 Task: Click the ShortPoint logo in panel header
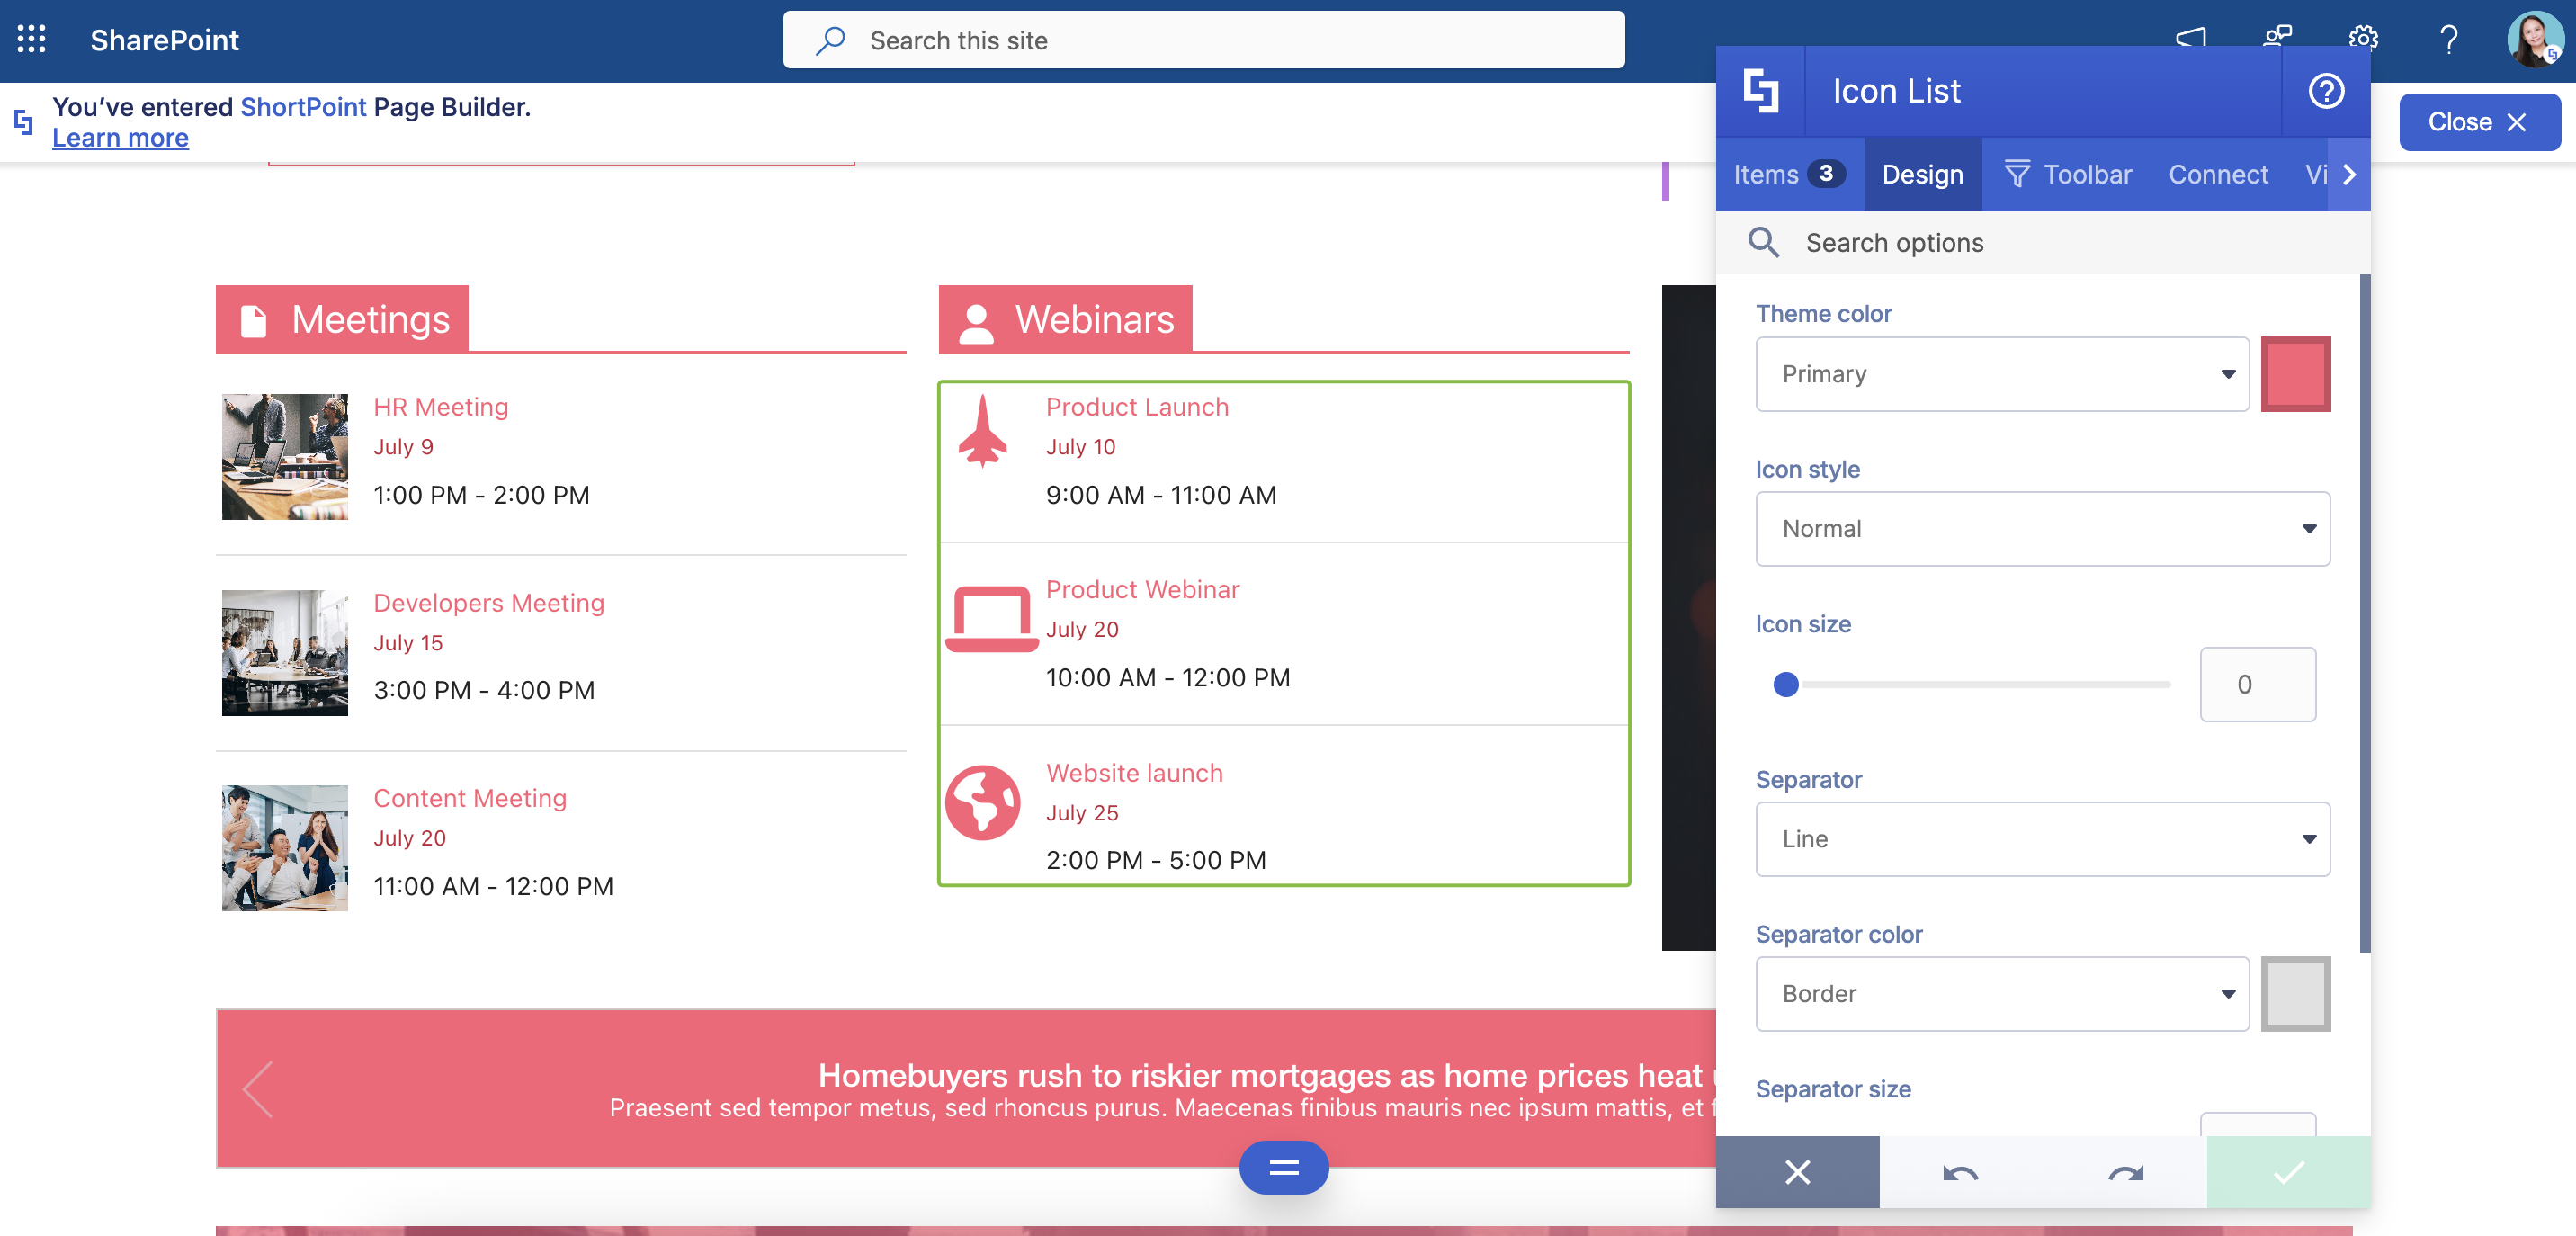(1760, 91)
